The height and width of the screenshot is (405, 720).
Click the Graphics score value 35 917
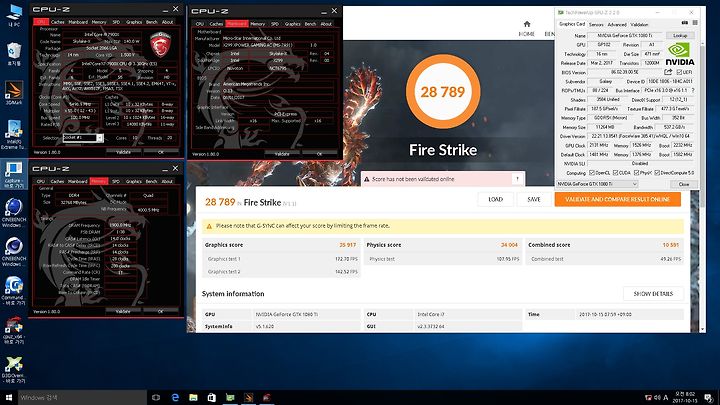tap(347, 245)
